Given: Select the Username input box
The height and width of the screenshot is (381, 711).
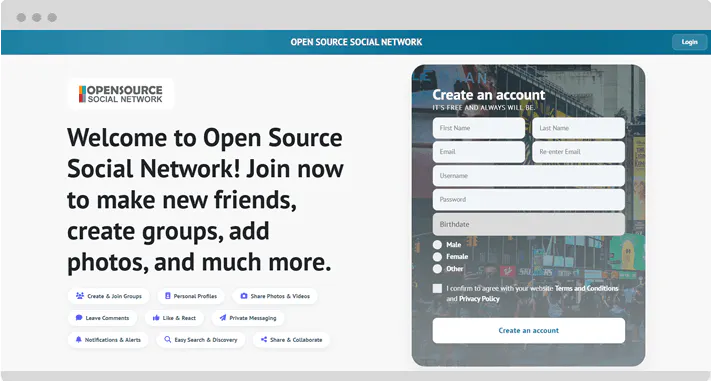Looking at the screenshot, I should [529, 176].
